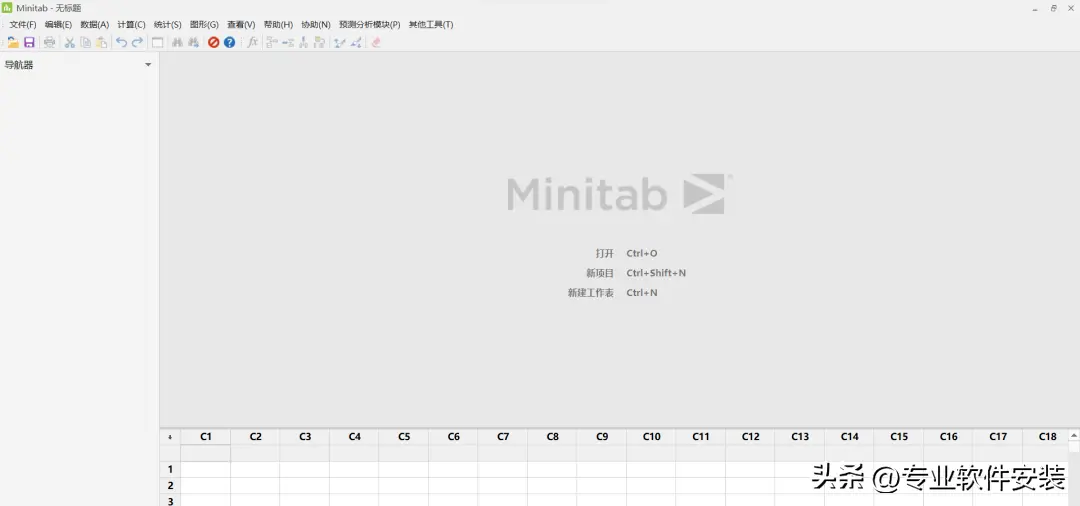This screenshot has width=1080, height=506.
Task: Open the 编辑(E) menu
Action: point(59,24)
